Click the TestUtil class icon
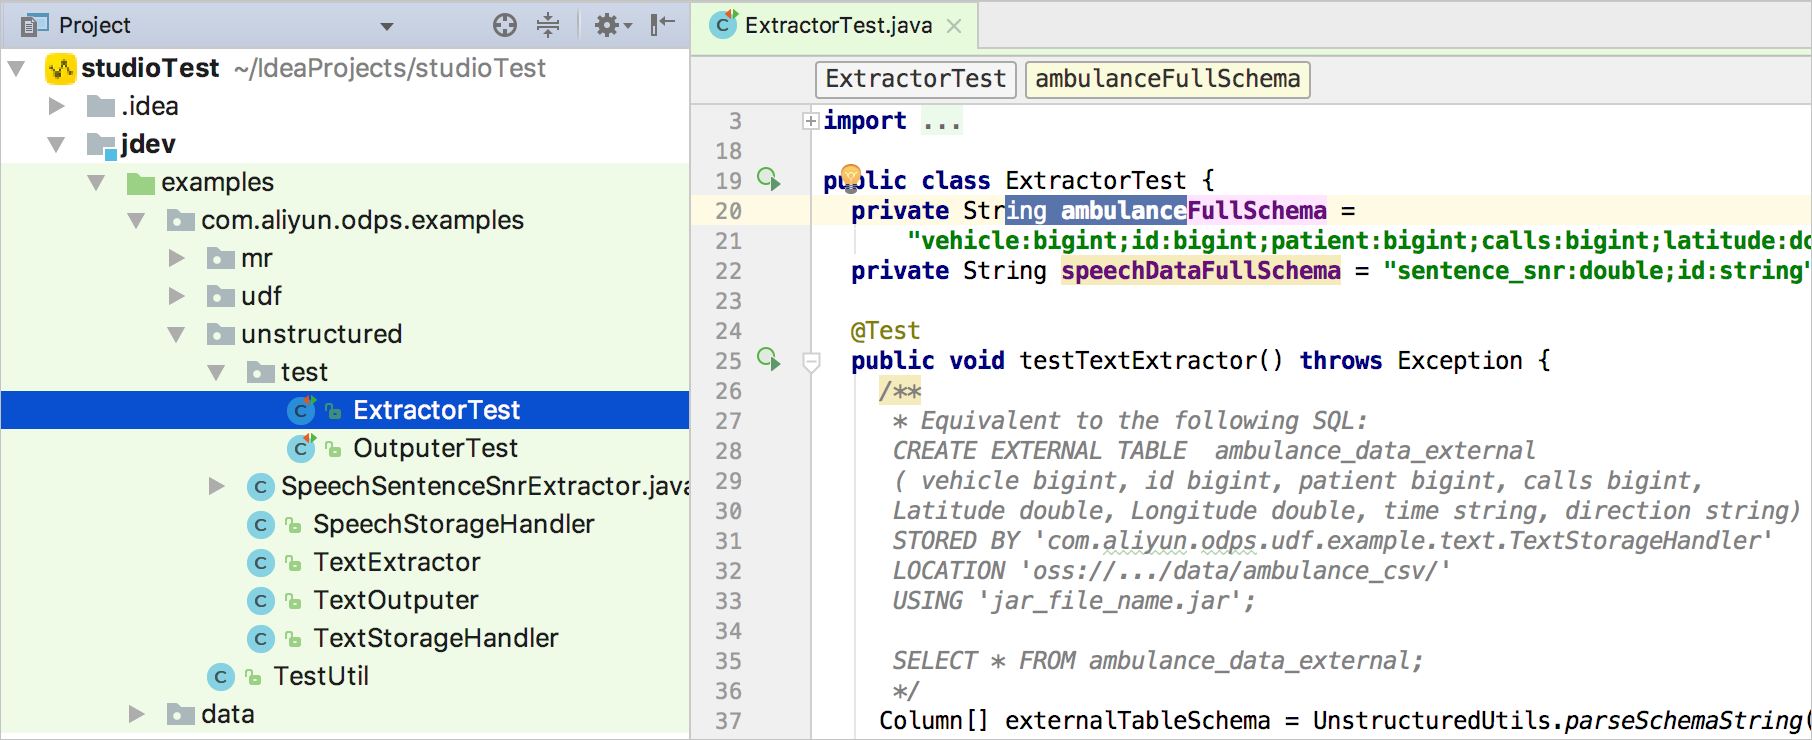The image size is (1812, 740). [221, 677]
